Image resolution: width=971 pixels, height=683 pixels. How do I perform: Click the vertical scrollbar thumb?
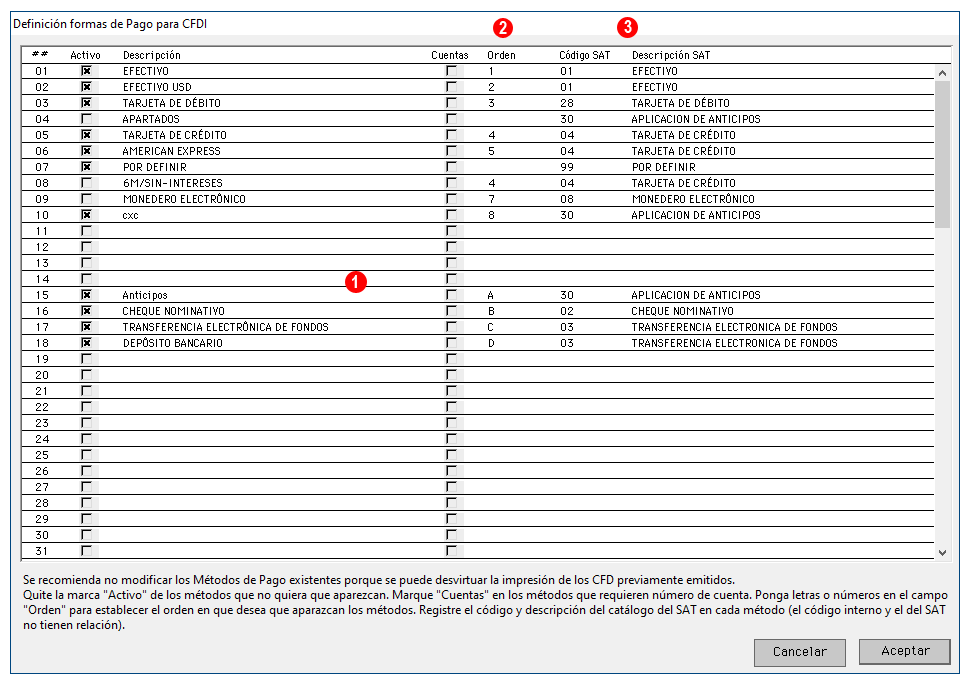(942, 154)
